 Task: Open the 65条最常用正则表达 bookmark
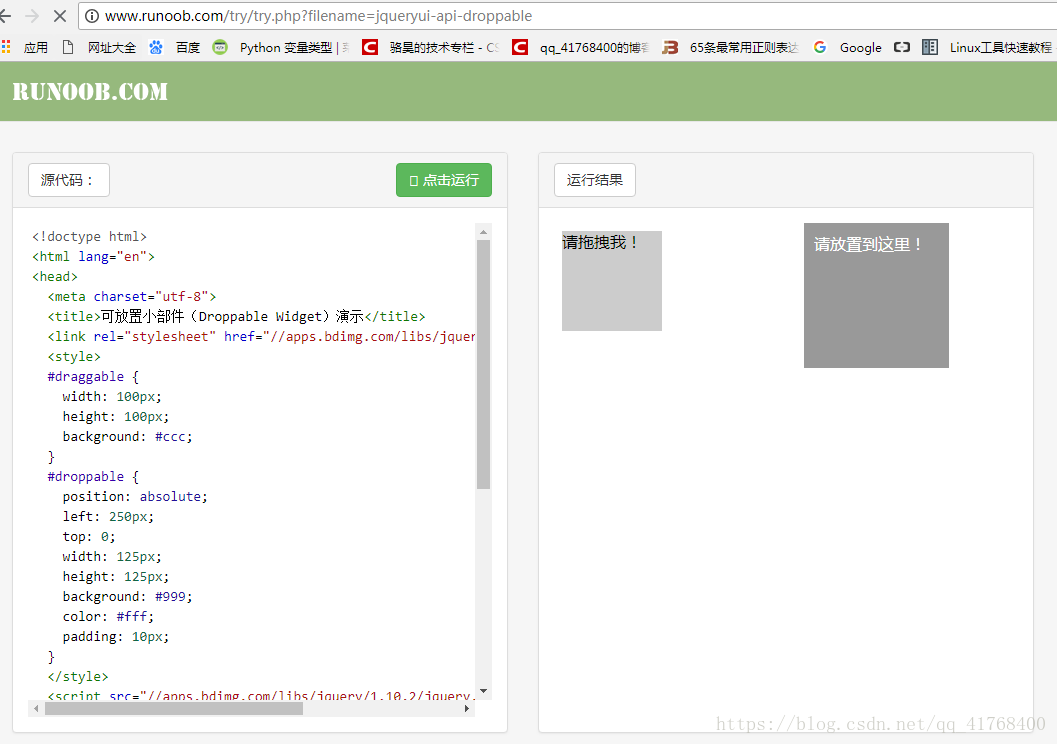(730, 47)
